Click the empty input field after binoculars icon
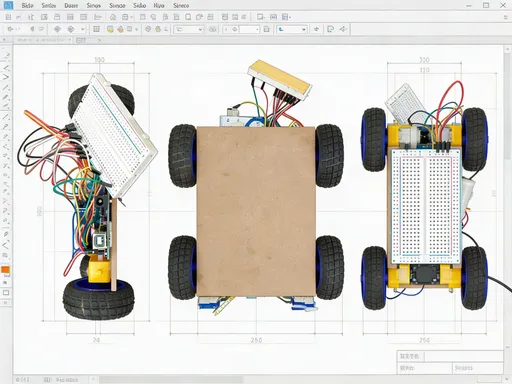 [x=249, y=29]
